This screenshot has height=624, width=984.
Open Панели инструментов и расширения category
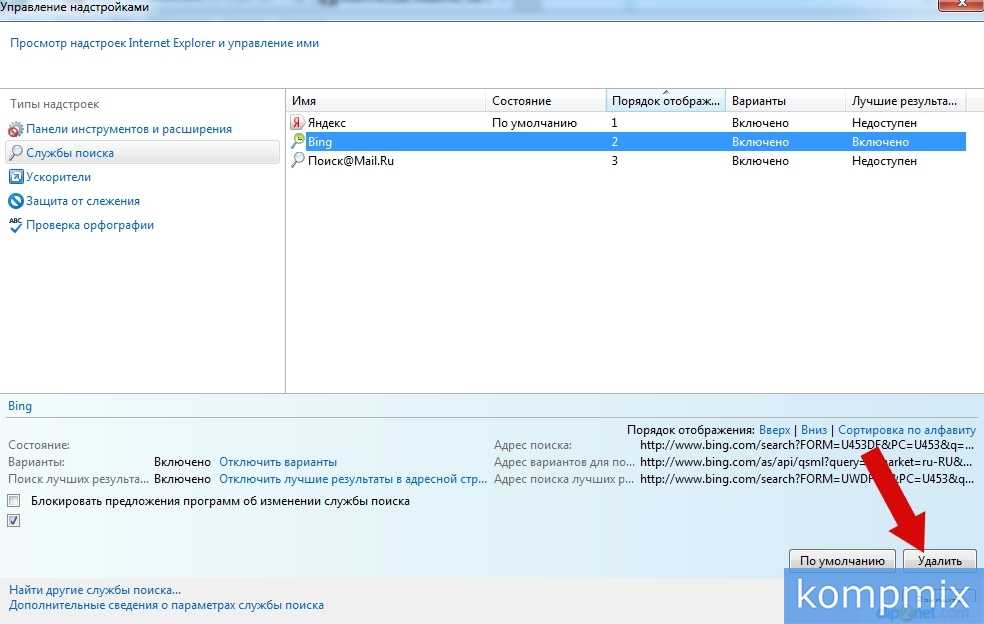point(129,129)
